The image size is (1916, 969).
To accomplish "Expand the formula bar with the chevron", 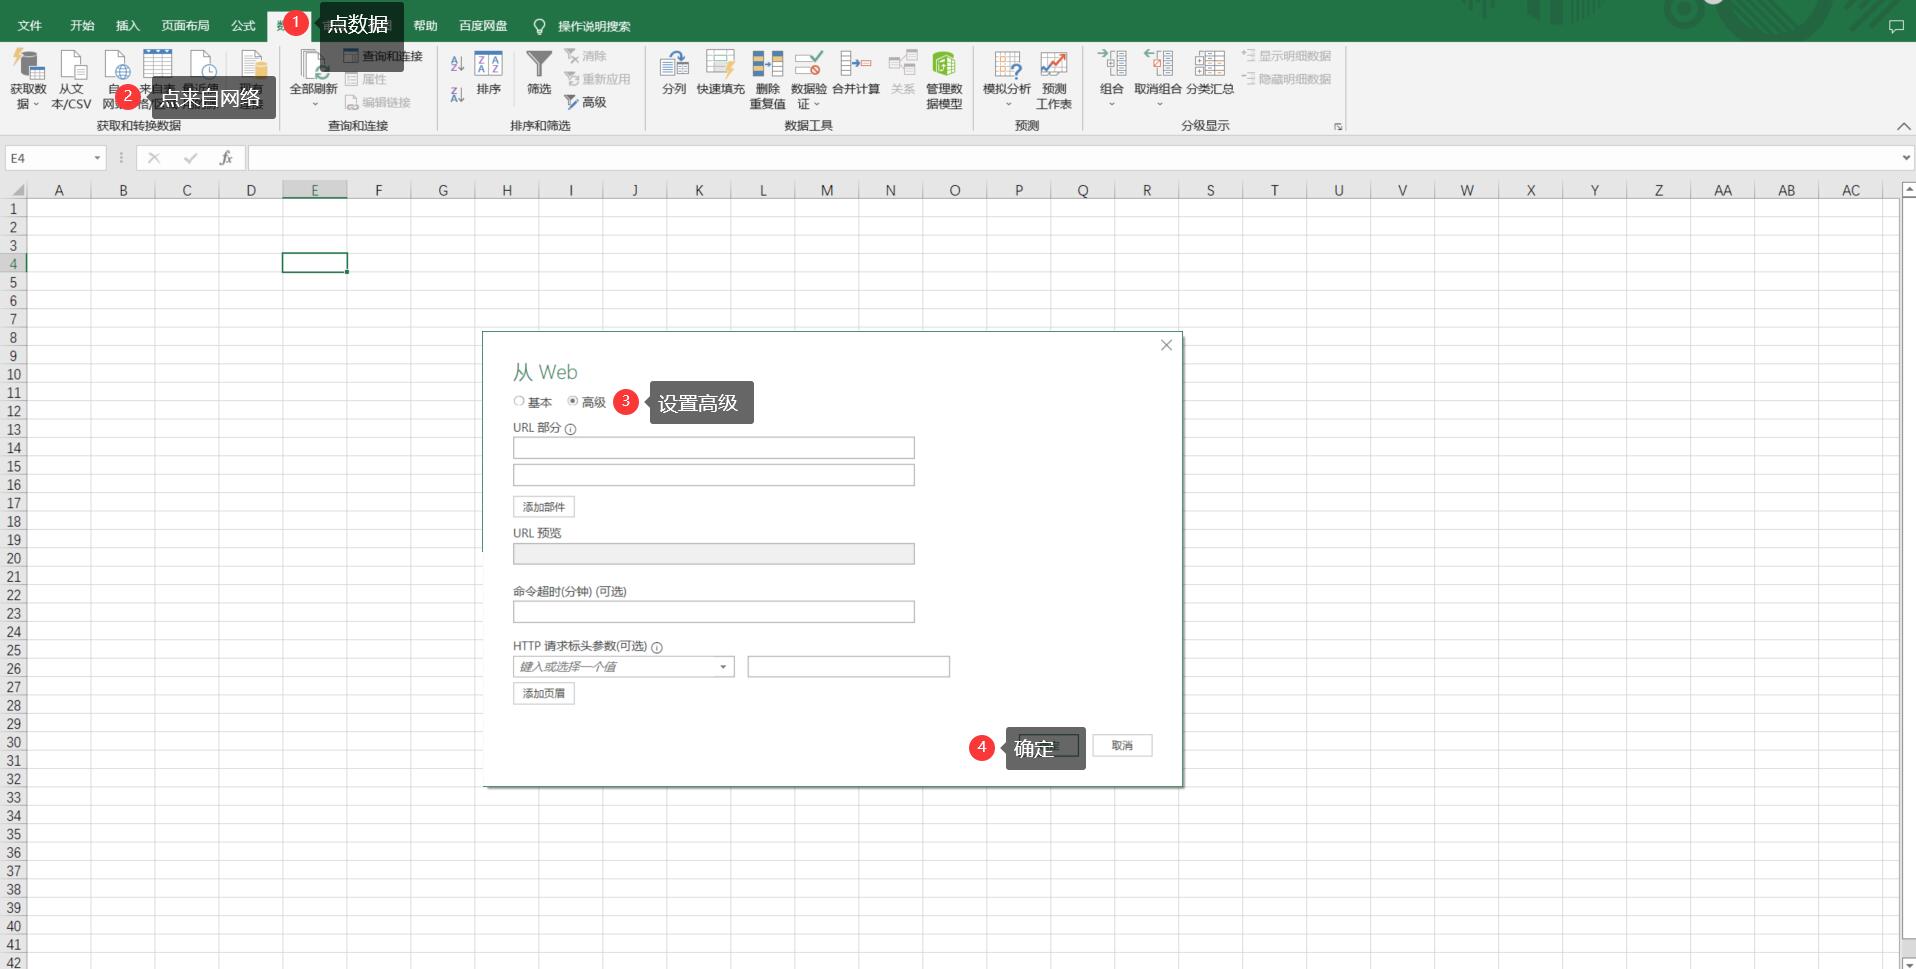I will (1906, 158).
